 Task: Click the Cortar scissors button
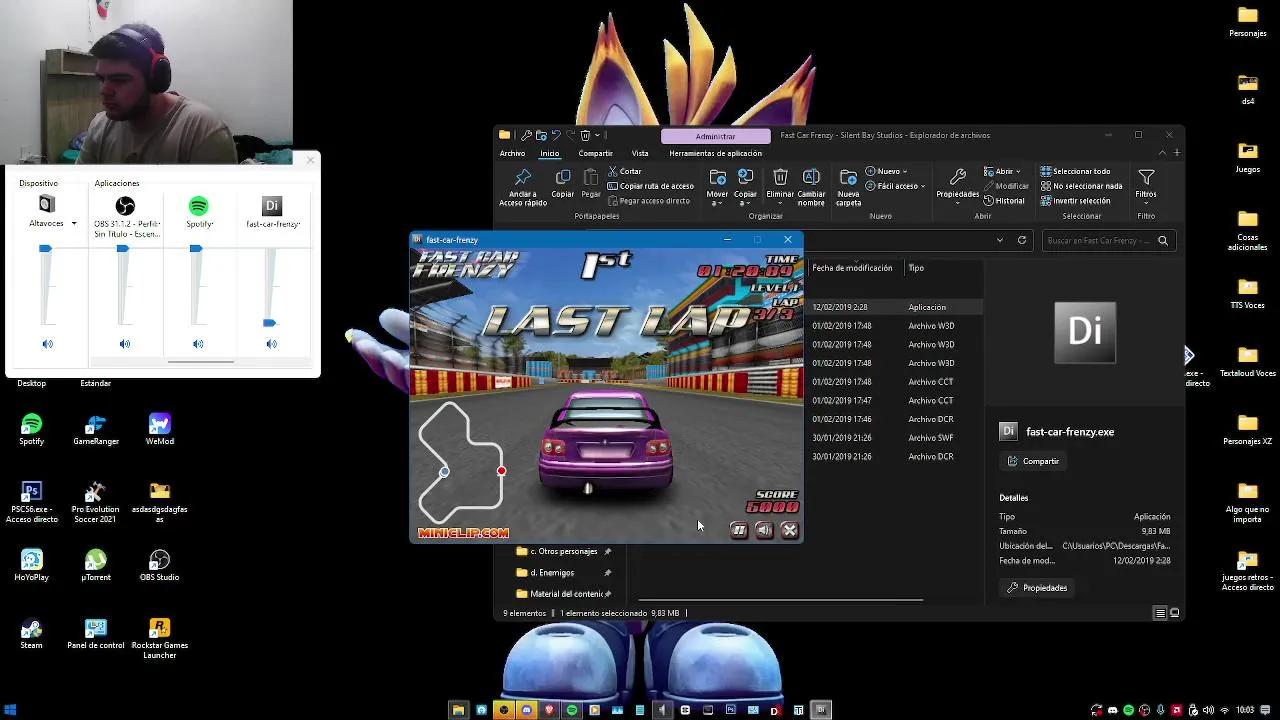[624, 171]
